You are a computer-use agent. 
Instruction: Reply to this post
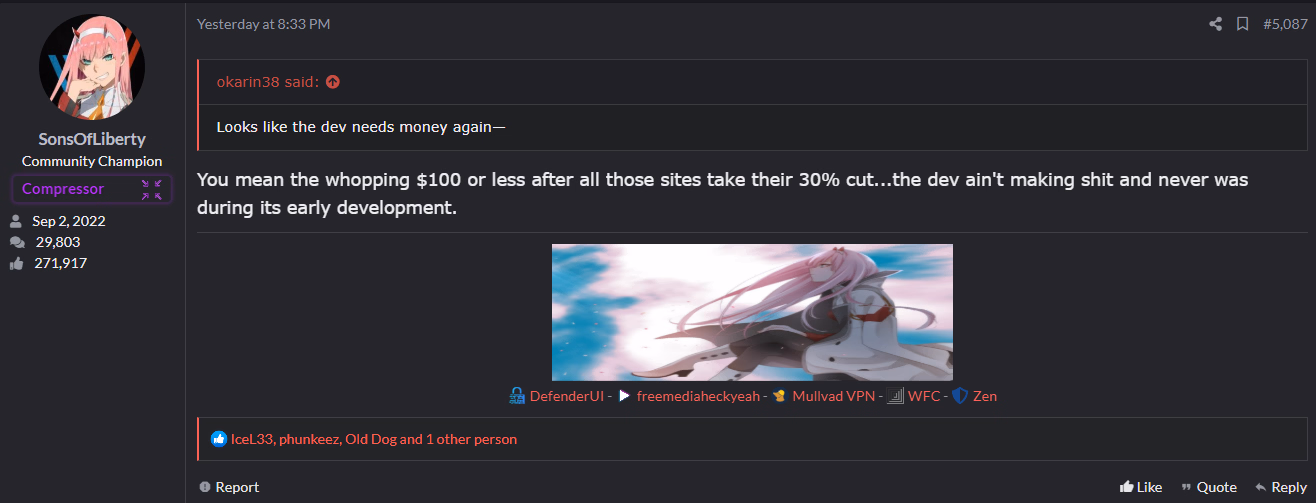click(1281, 487)
